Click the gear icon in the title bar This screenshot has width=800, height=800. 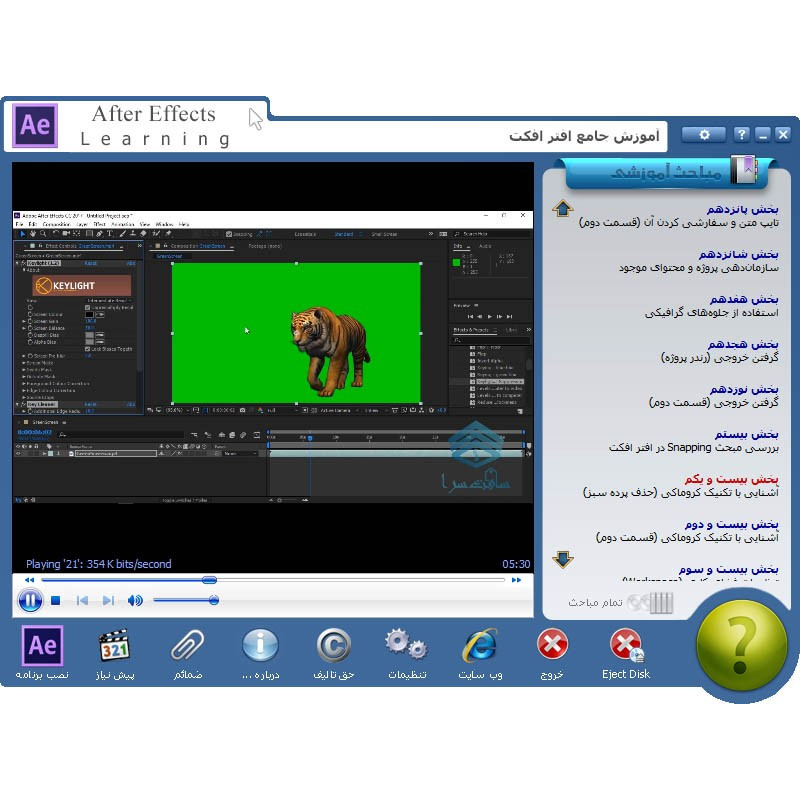[x=703, y=133]
